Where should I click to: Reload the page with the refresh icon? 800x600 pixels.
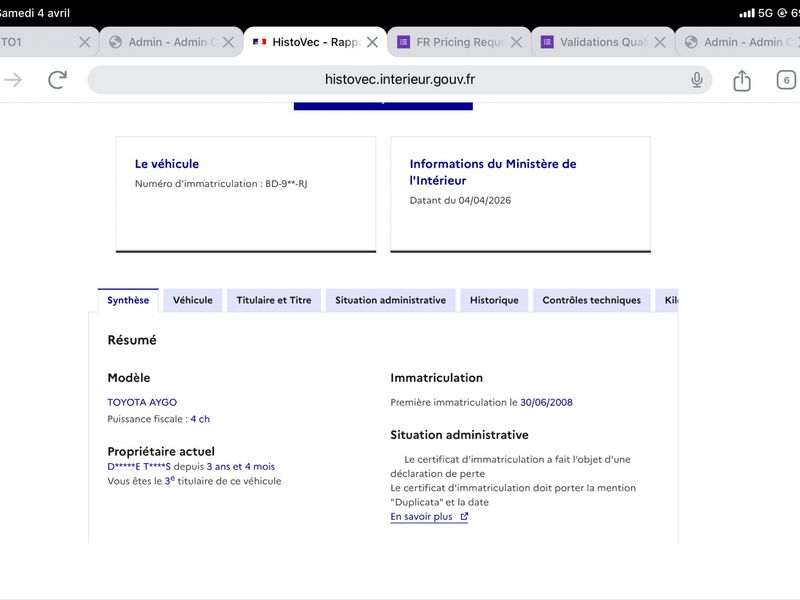58,80
